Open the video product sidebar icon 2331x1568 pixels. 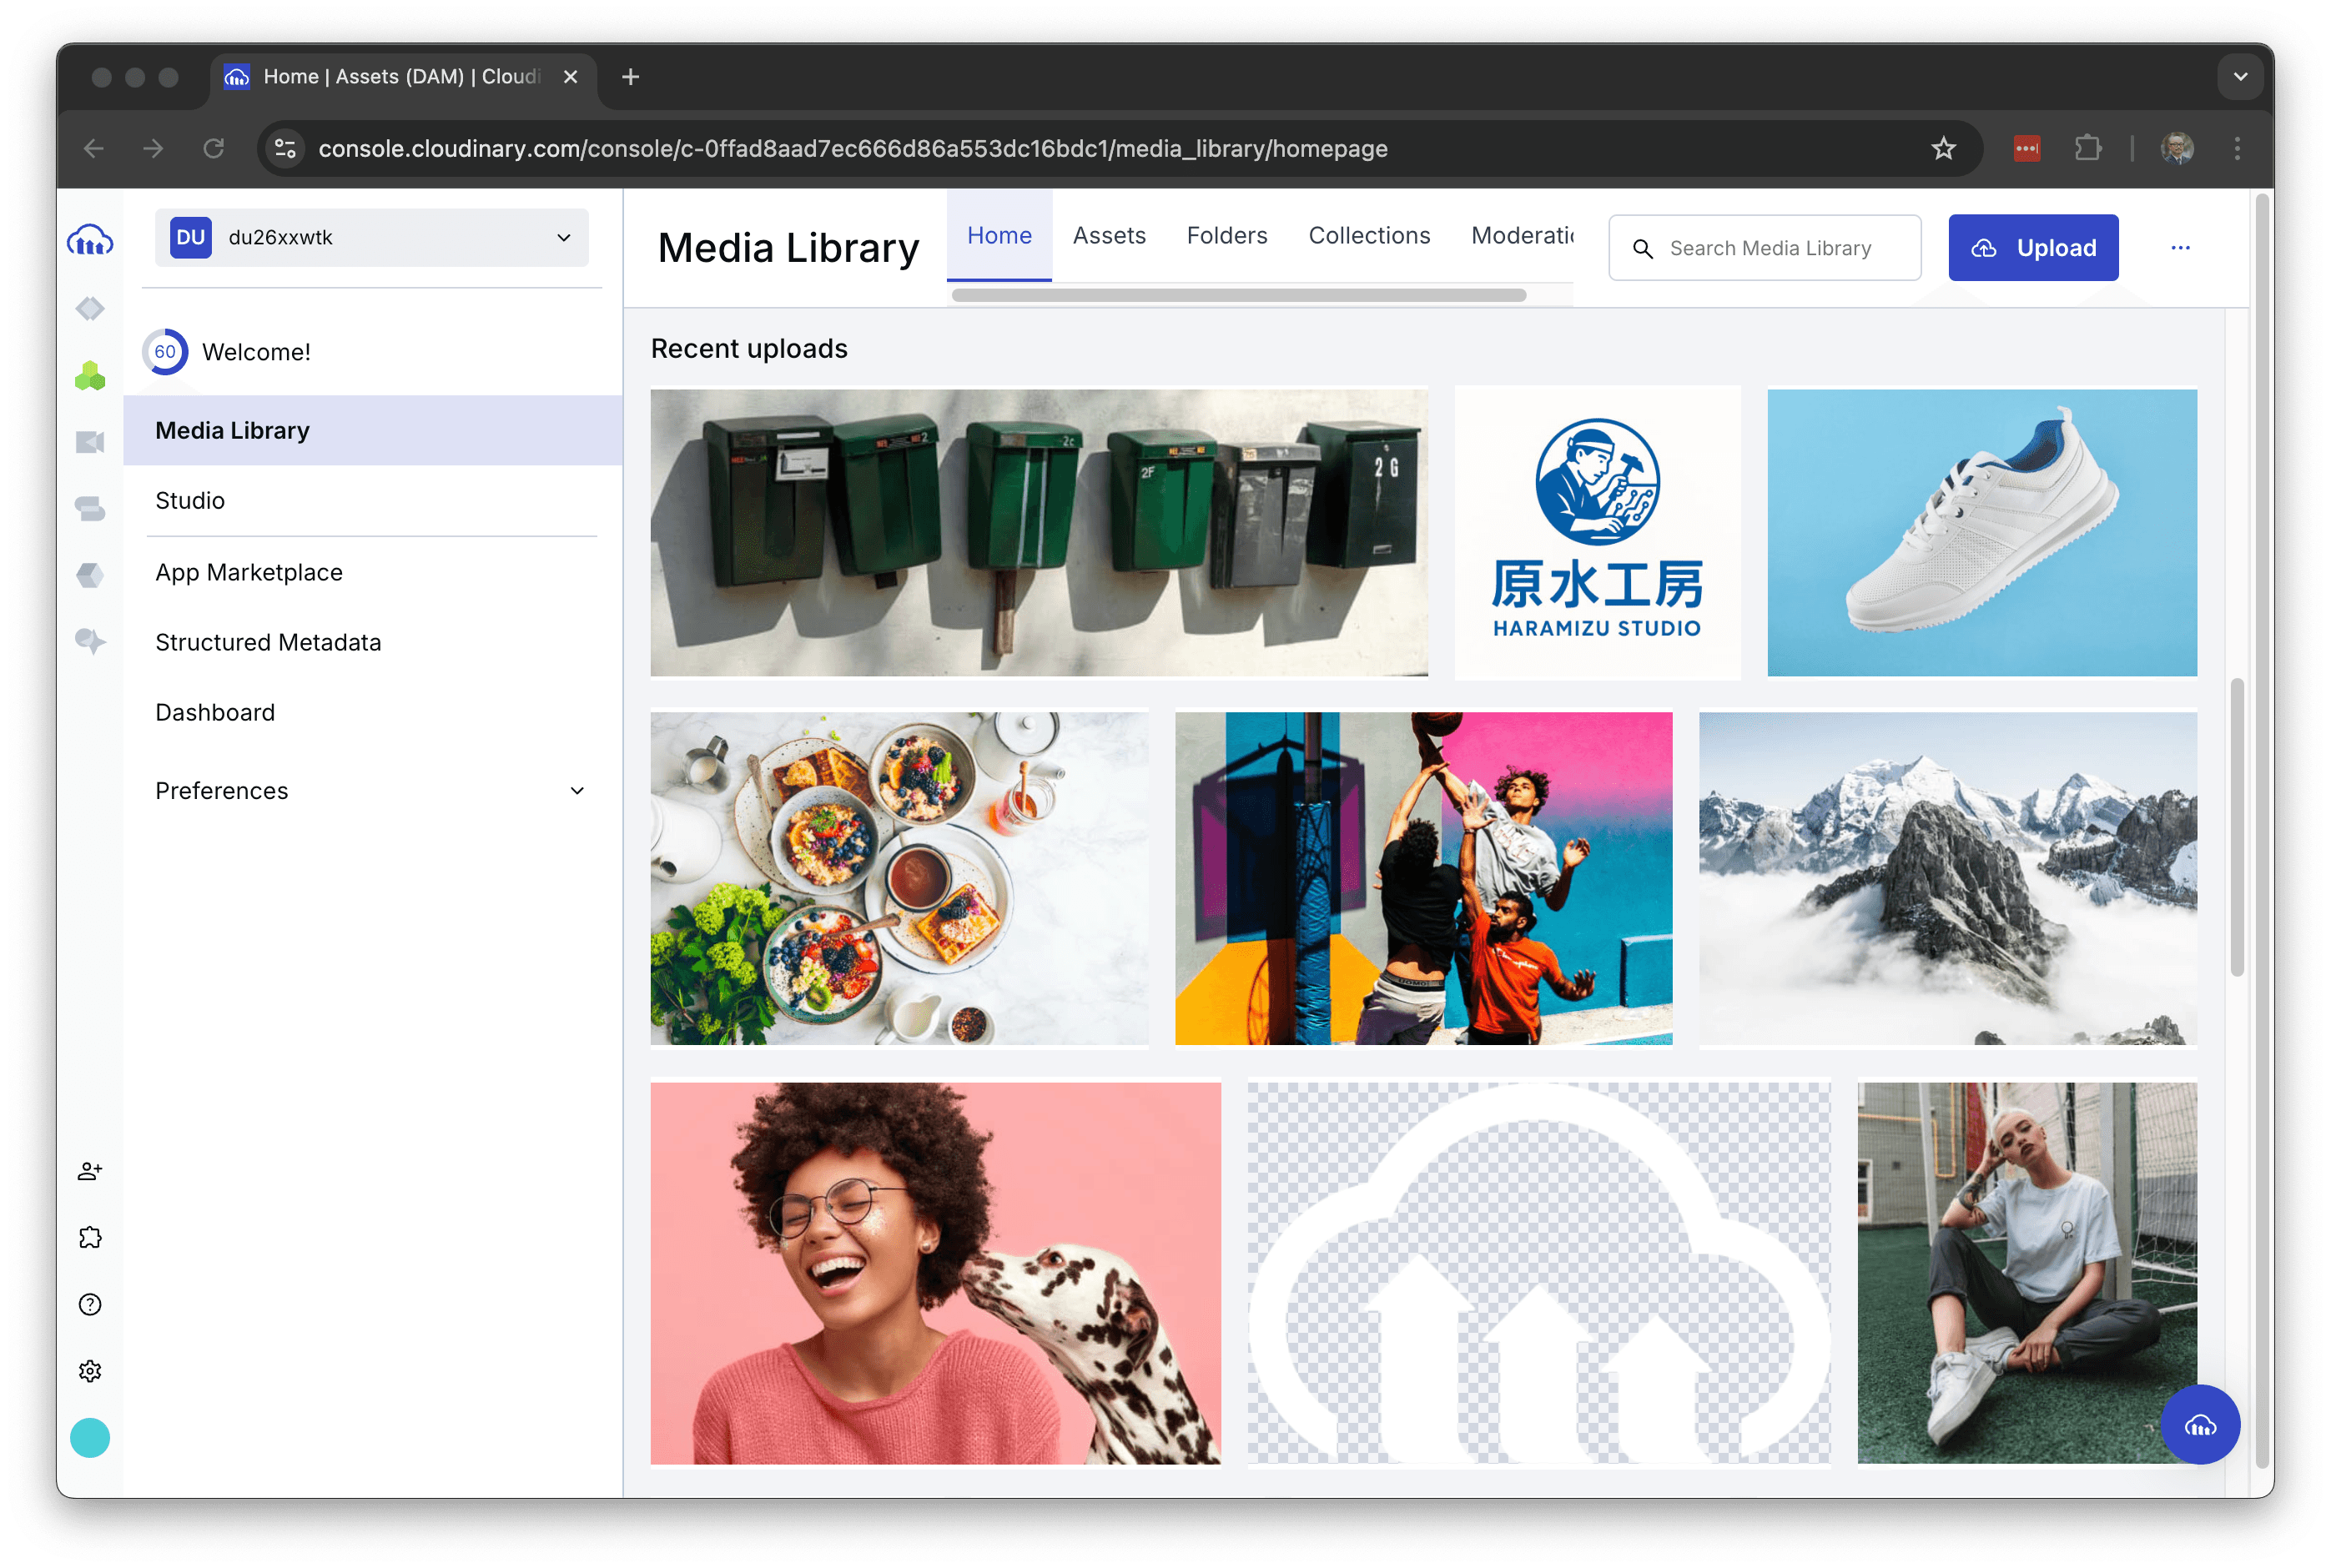[90, 442]
